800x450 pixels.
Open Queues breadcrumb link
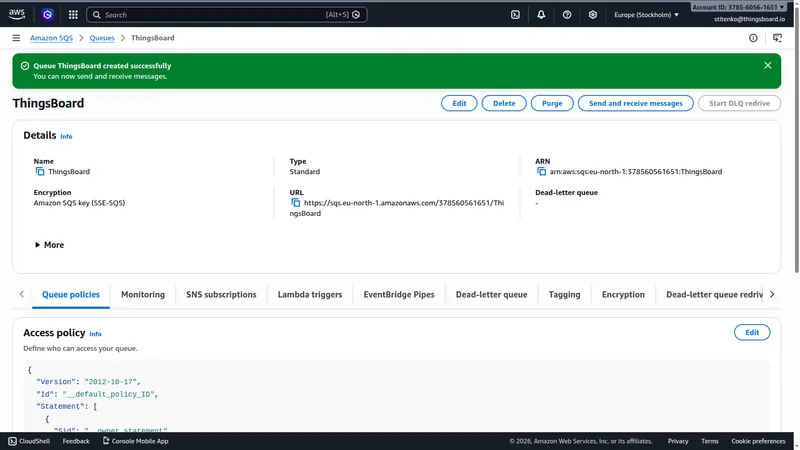tap(102, 38)
